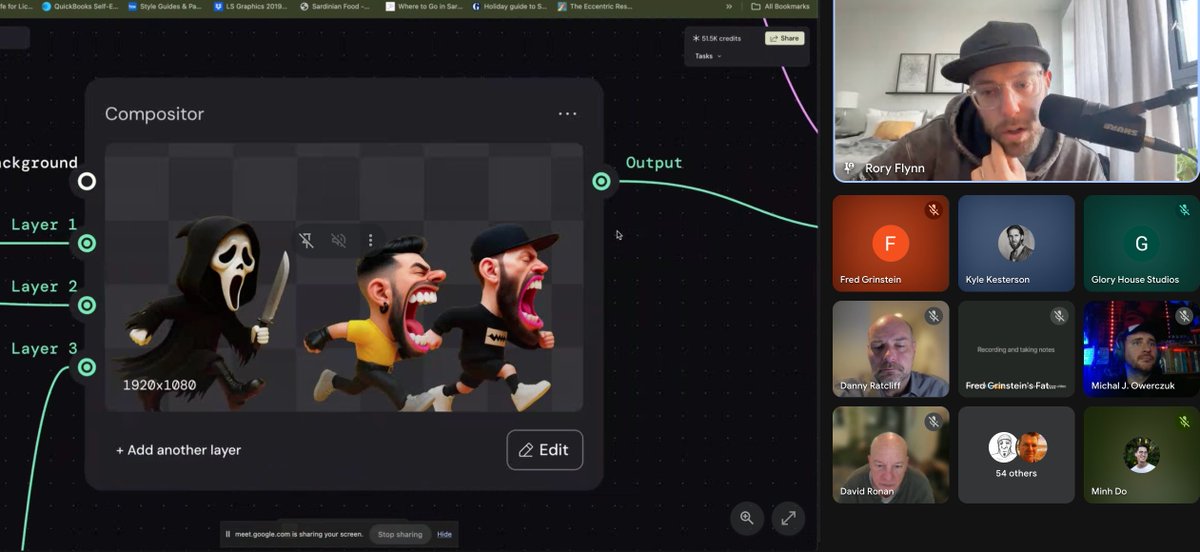Click Glory House Studios muted mic icon
The width and height of the screenshot is (1200, 552).
(x=1184, y=210)
